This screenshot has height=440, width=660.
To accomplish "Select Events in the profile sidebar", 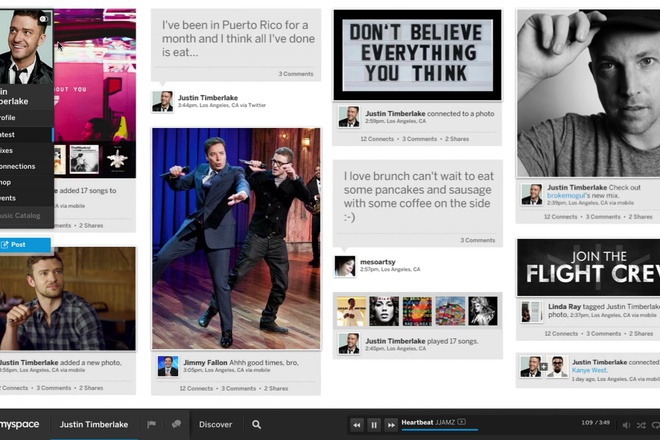I will pos(9,198).
